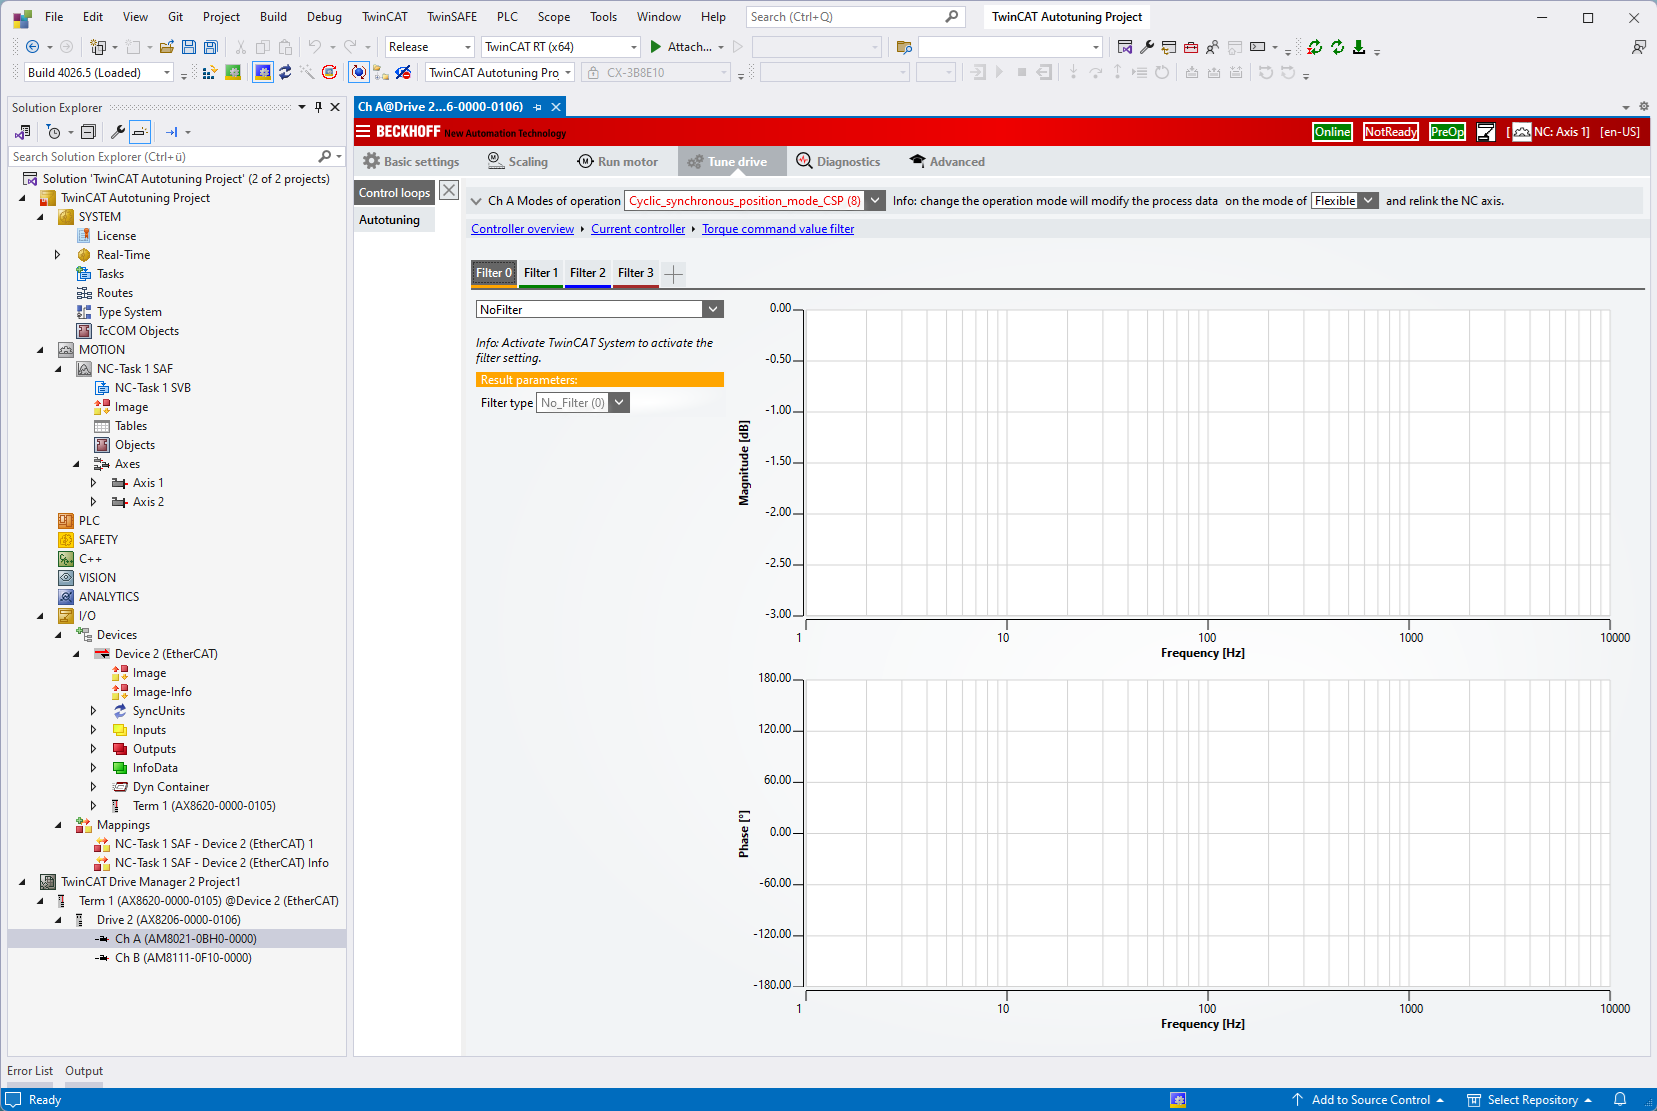Open the Debug menu
This screenshot has height=1111, width=1657.
click(324, 17)
